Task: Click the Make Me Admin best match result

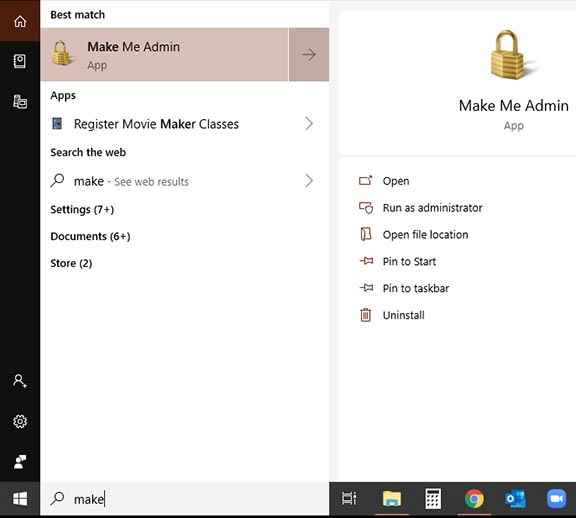Action: point(165,54)
